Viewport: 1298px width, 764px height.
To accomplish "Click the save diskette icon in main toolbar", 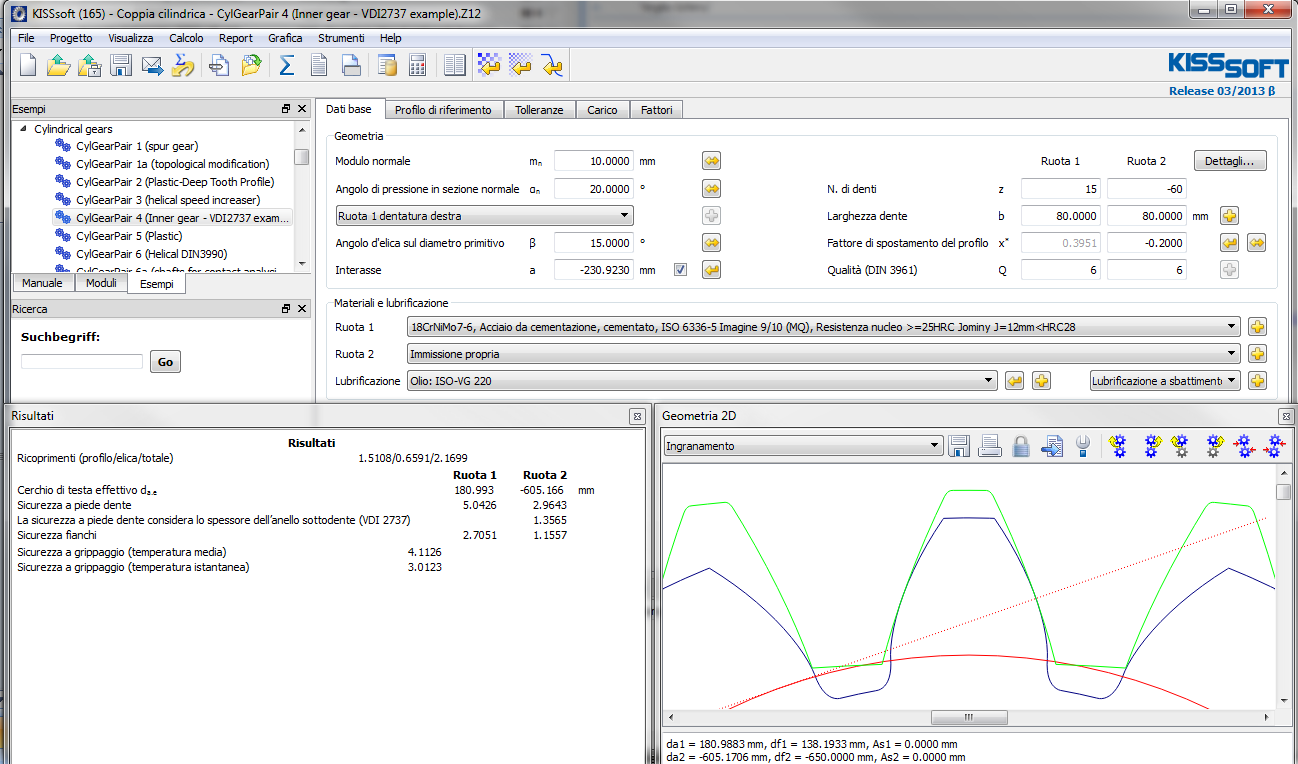I will (x=121, y=66).
